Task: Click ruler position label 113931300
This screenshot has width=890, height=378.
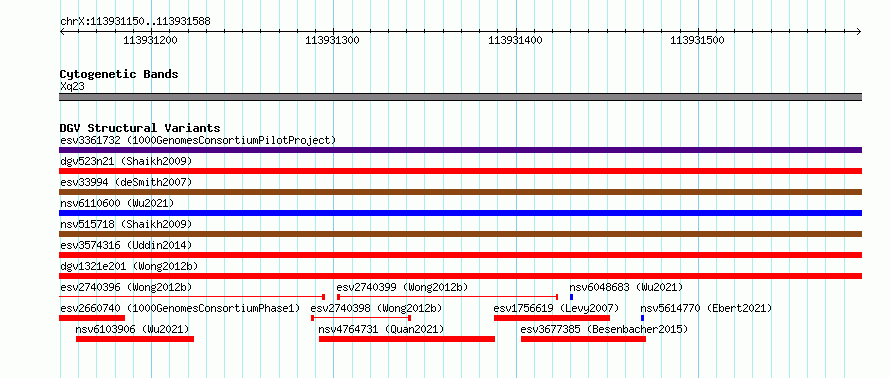Action: [333, 40]
